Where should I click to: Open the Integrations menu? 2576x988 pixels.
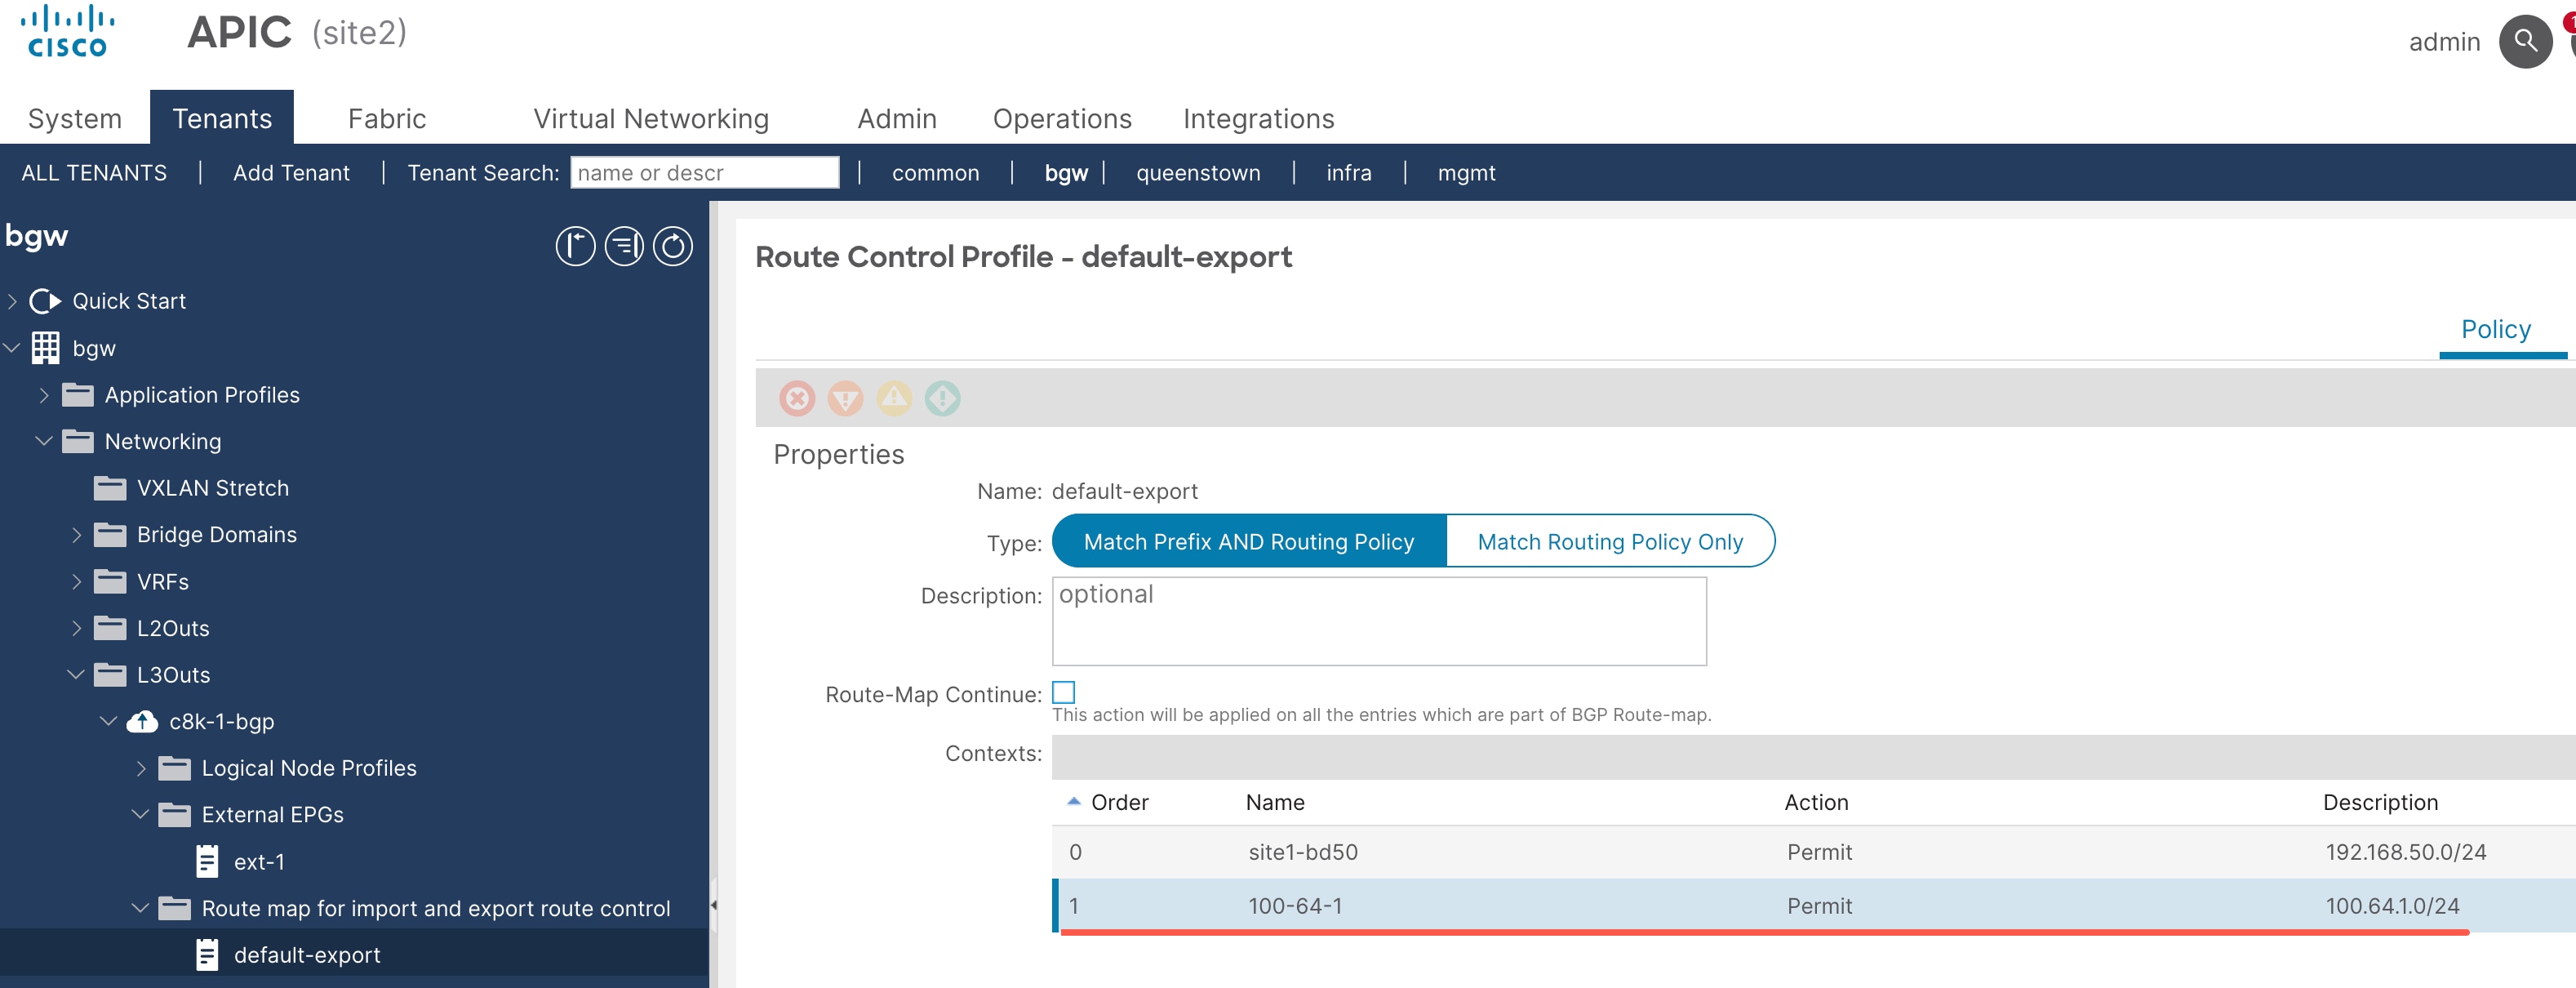tap(1258, 119)
